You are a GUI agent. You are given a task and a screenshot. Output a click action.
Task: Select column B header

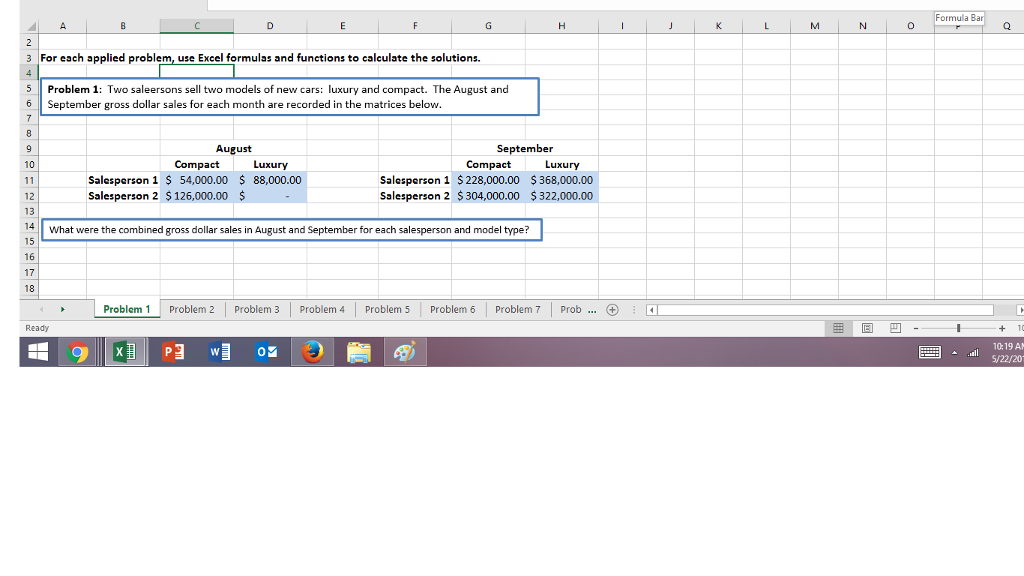[123, 26]
